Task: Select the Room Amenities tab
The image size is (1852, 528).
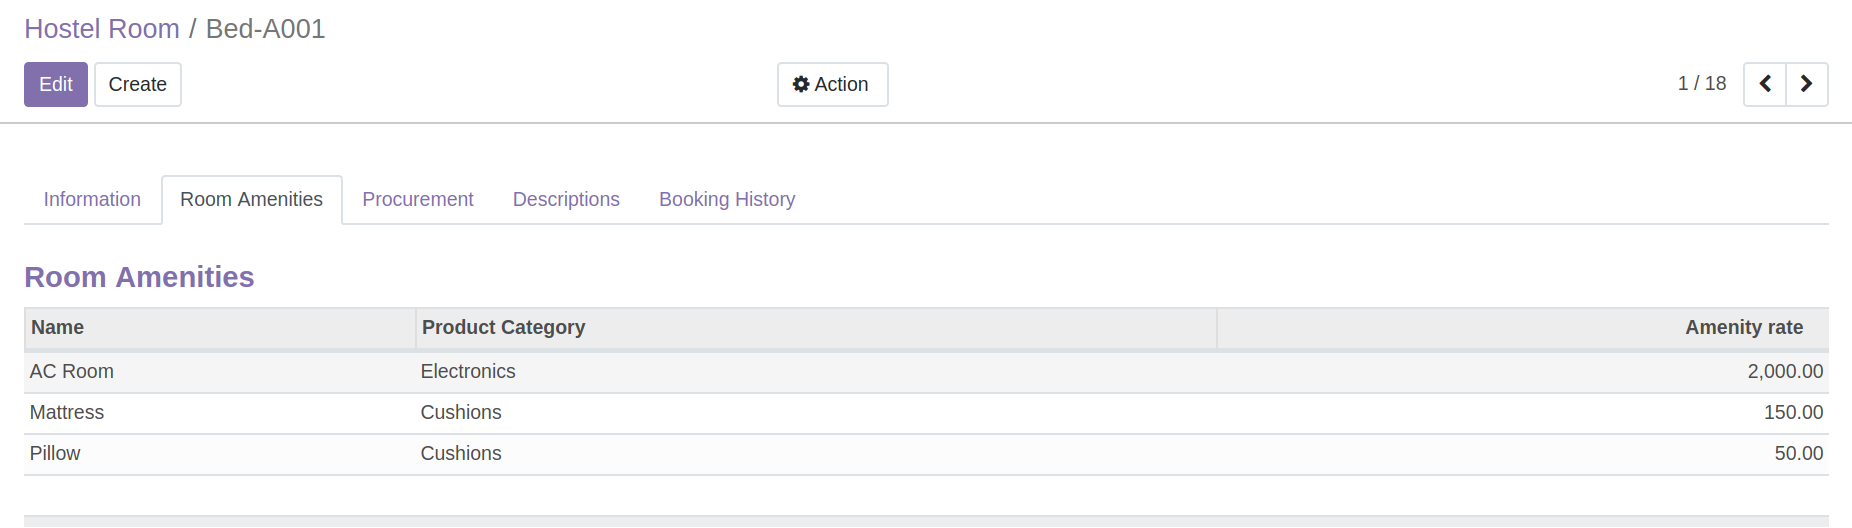Action: [x=252, y=199]
